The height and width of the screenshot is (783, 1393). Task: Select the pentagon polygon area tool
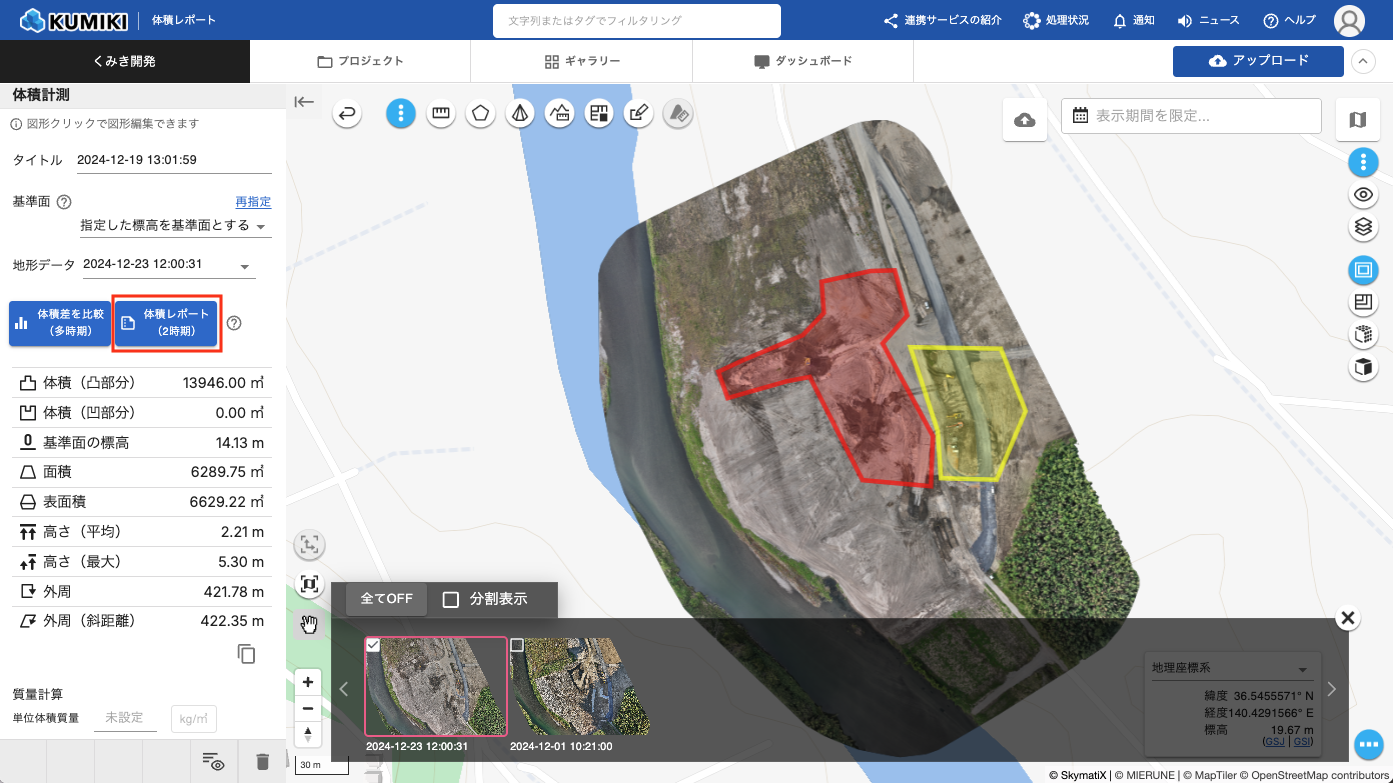pyautogui.click(x=480, y=114)
